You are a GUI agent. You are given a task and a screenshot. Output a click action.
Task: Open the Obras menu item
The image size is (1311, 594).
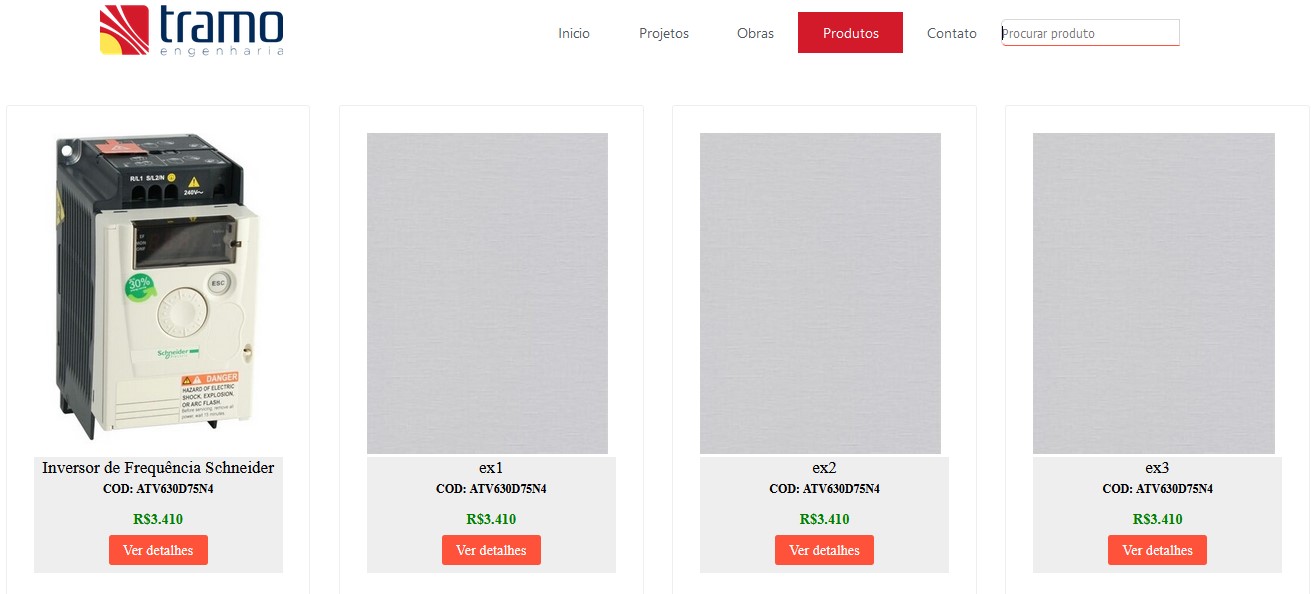point(755,33)
